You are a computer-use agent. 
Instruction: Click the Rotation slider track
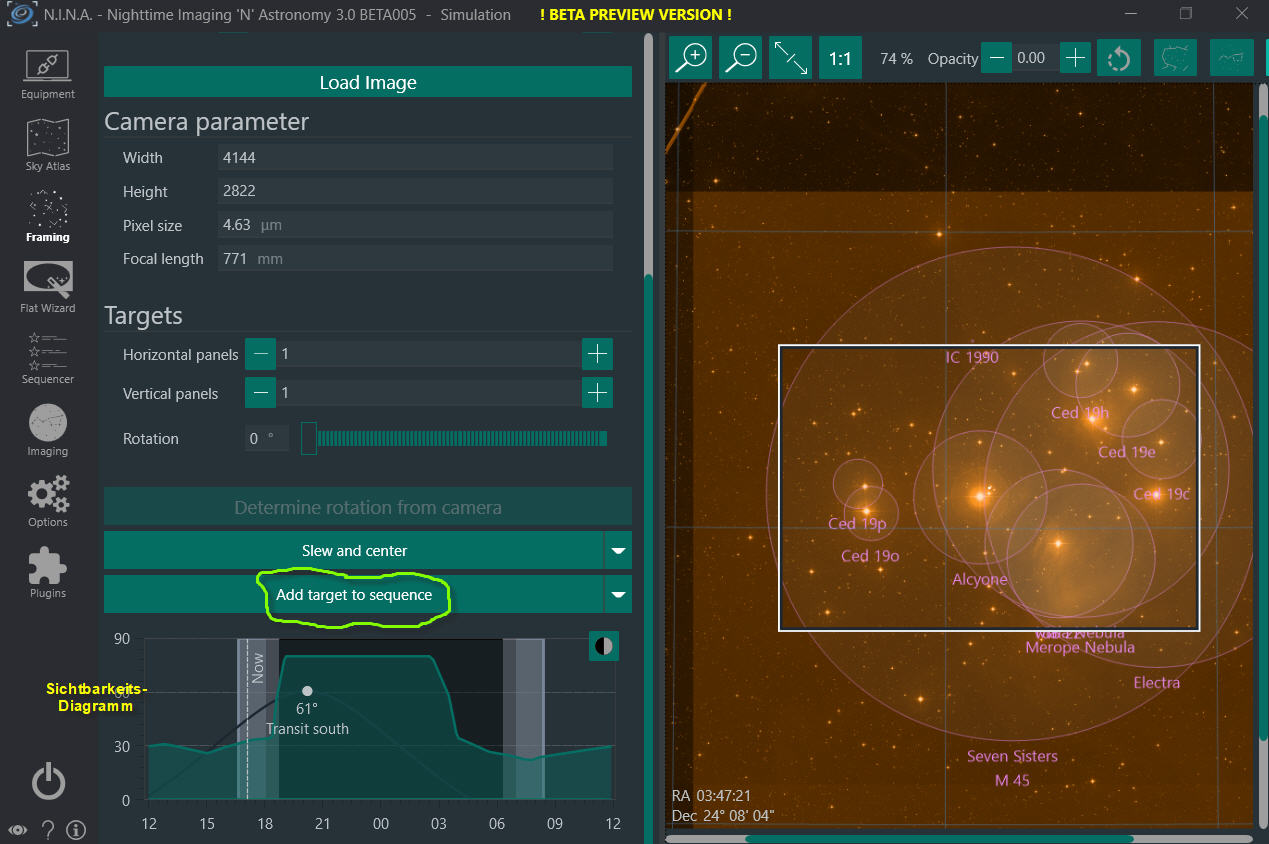coord(460,439)
